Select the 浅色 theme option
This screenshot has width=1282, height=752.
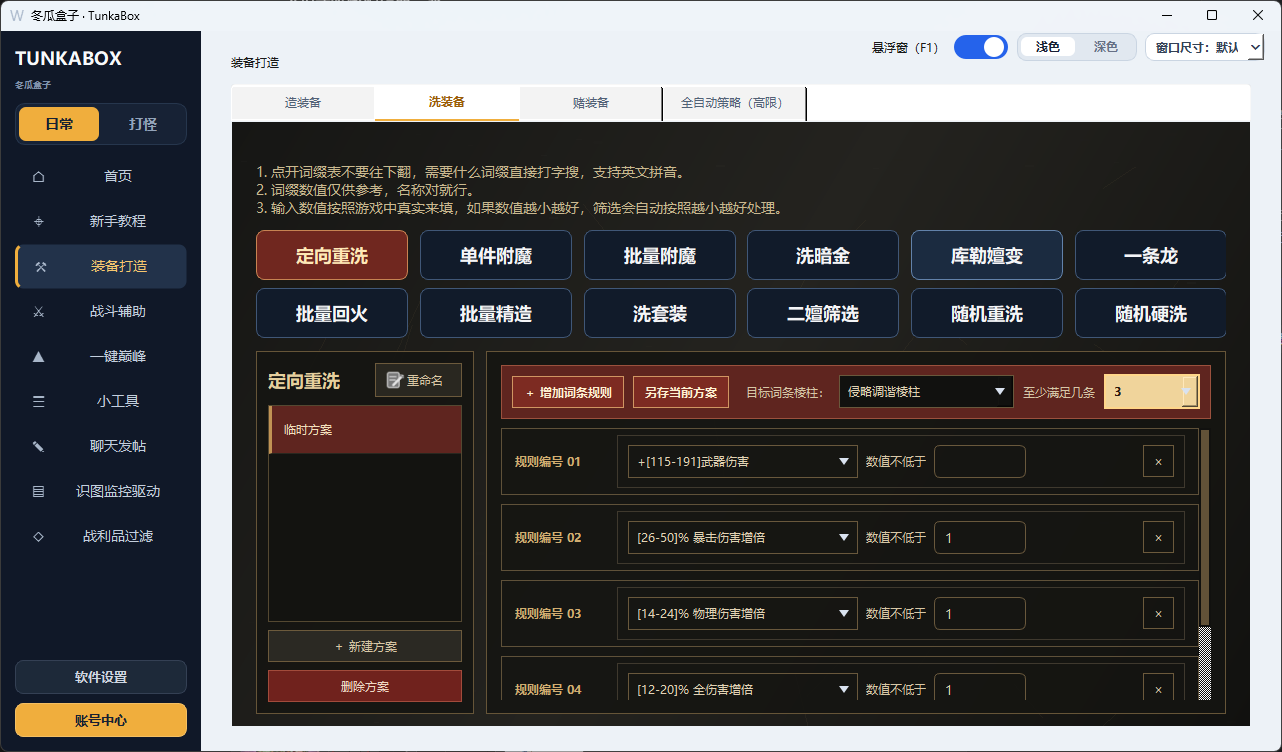tap(1047, 47)
